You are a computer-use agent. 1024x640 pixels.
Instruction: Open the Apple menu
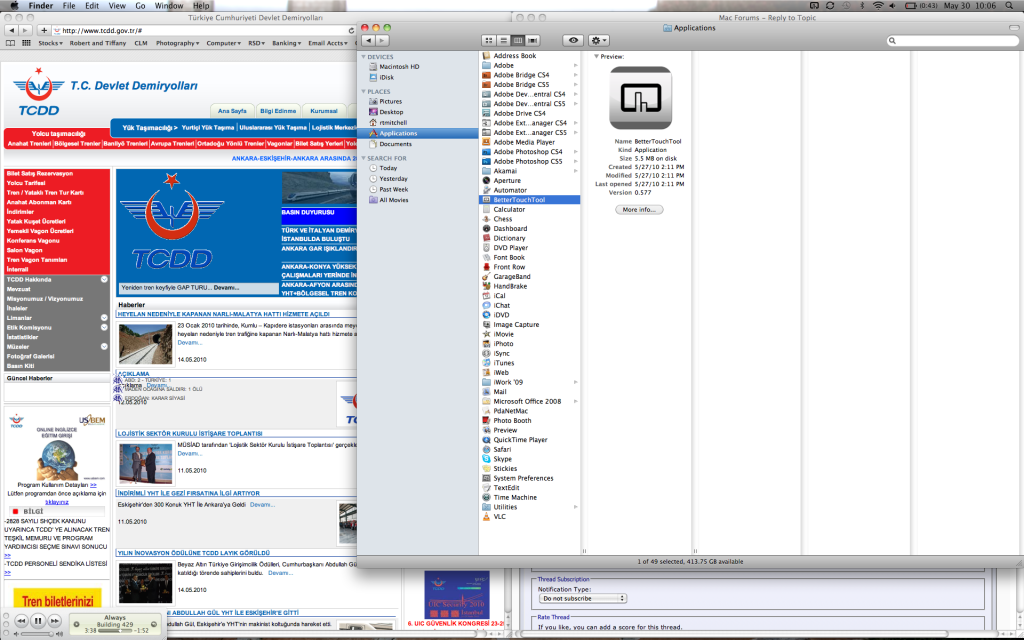[14, 5]
